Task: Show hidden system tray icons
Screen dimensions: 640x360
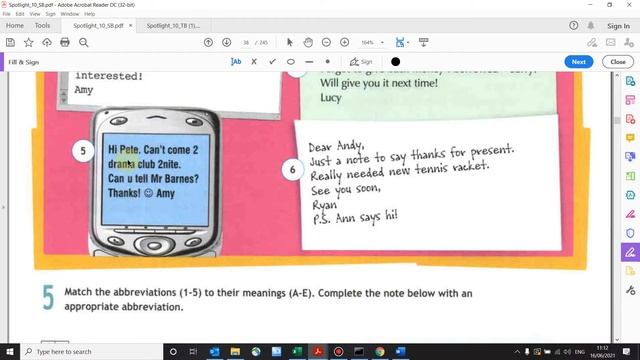Action: click(517, 351)
